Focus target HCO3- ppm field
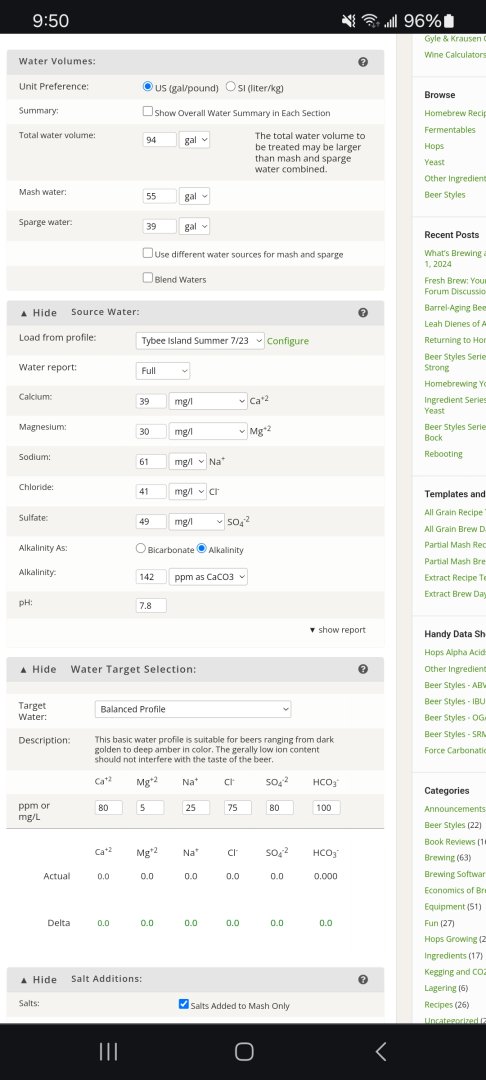The width and height of the screenshot is (486, 1080). 326,808
